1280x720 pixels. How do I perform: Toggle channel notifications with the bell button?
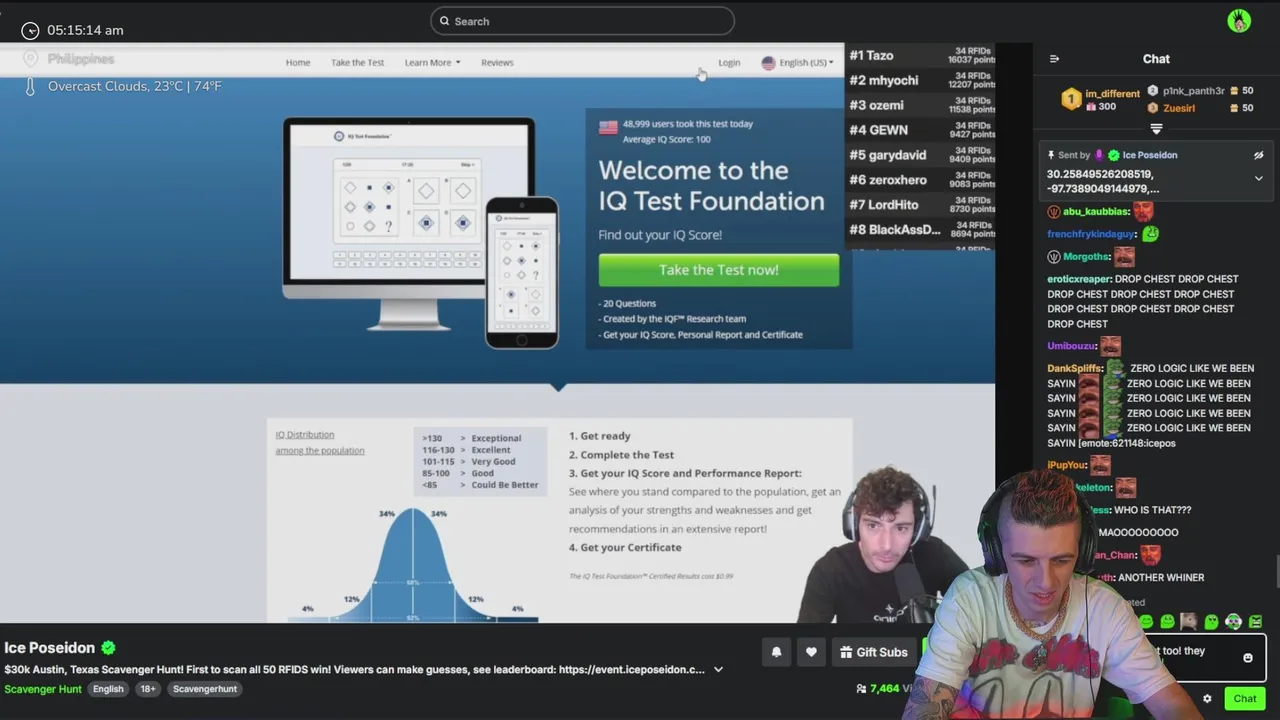click(776, 652)
